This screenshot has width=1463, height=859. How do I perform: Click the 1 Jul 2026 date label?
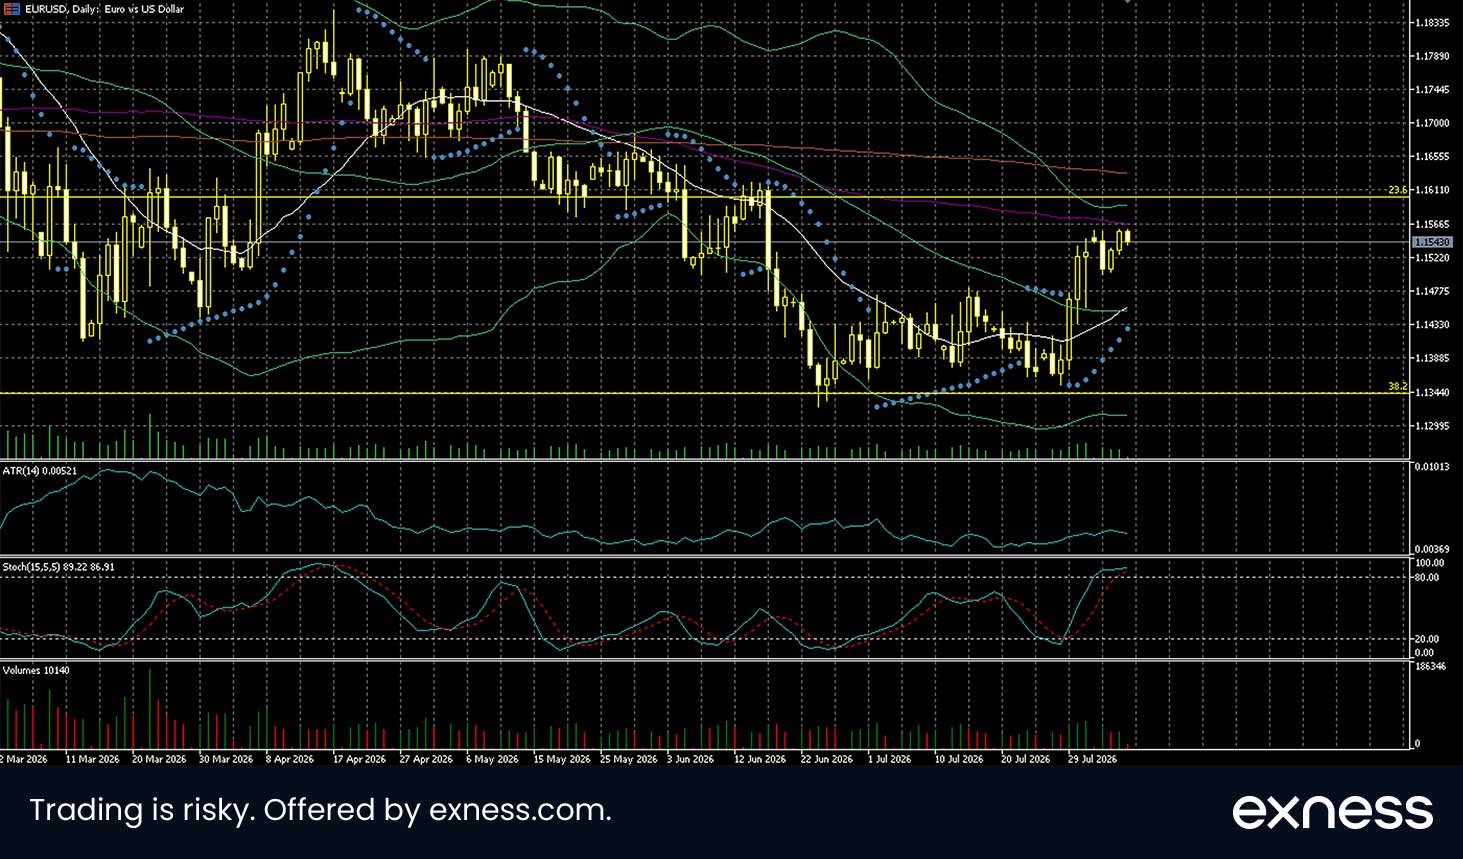(x=890, y=759)
